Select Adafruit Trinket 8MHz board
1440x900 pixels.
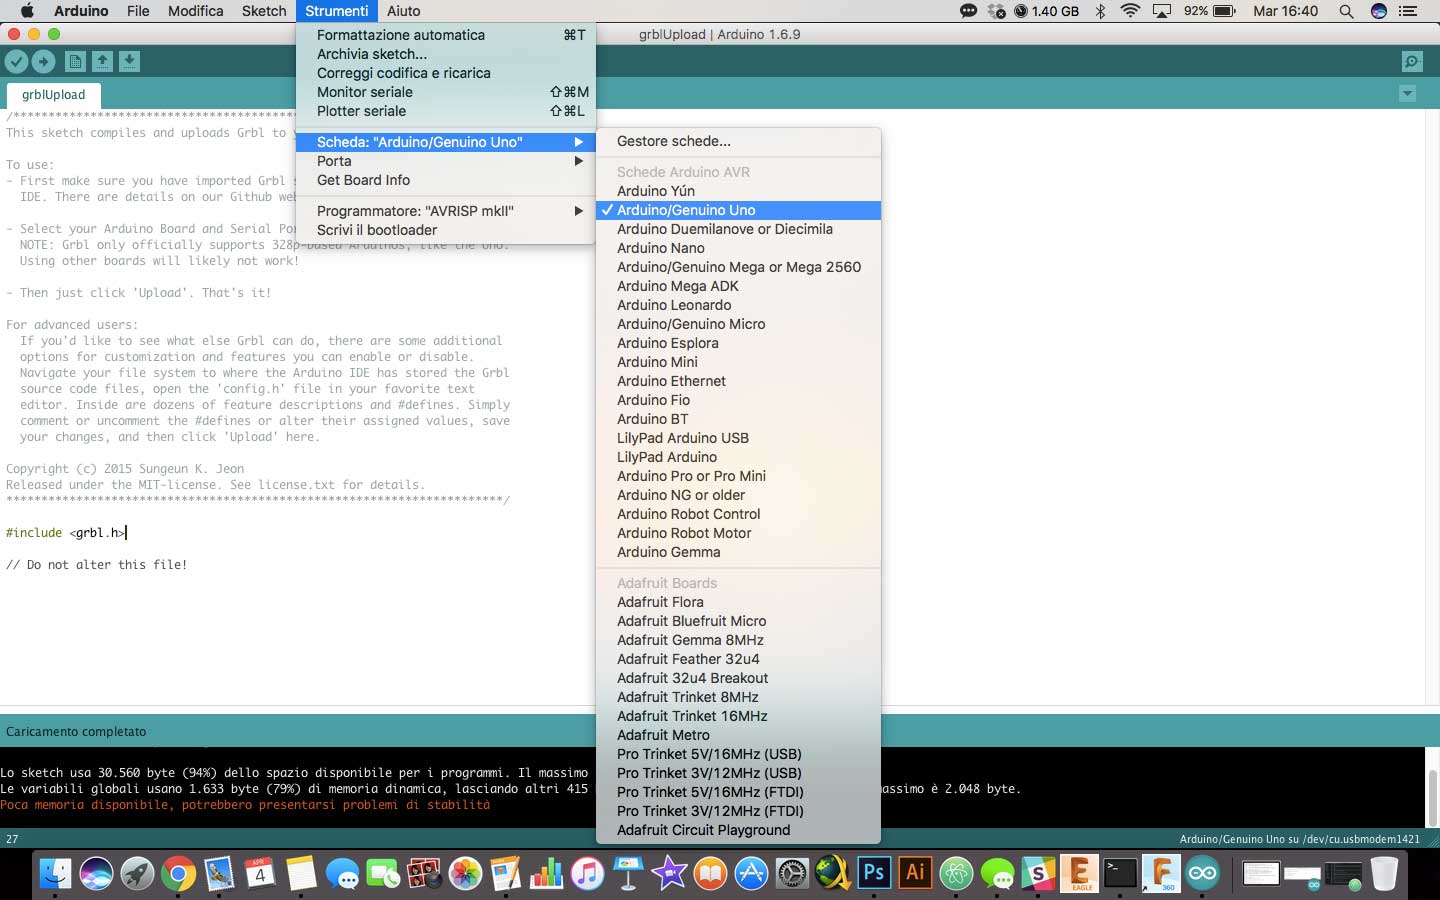tap(738, 697)
